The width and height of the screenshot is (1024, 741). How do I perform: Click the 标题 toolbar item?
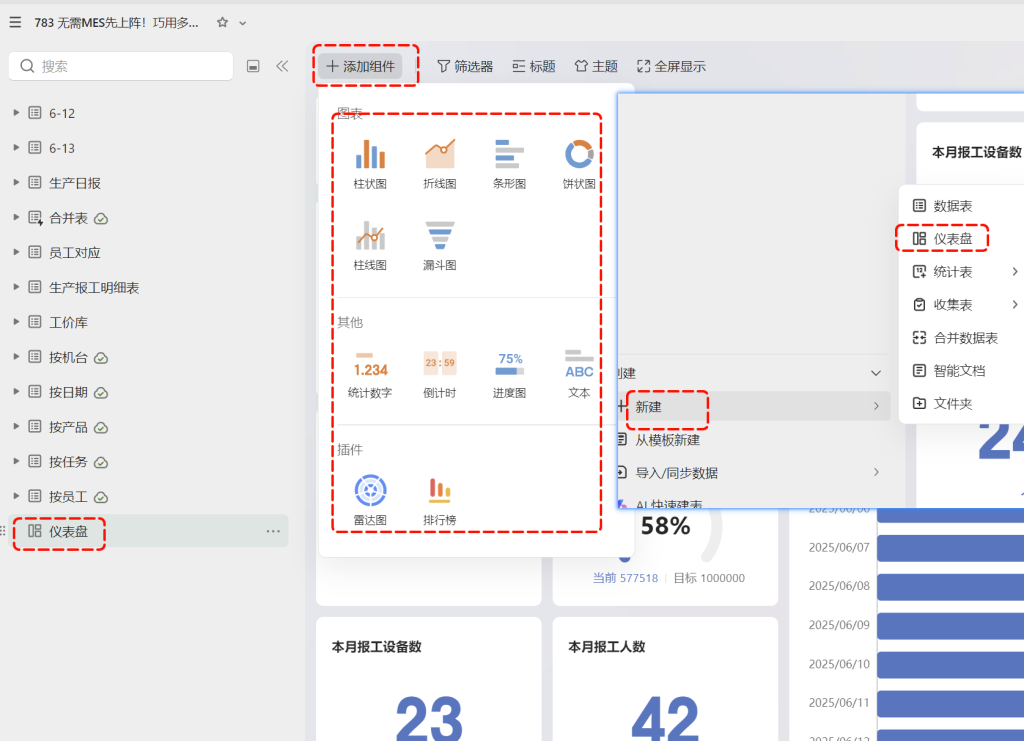click(534, 66)
